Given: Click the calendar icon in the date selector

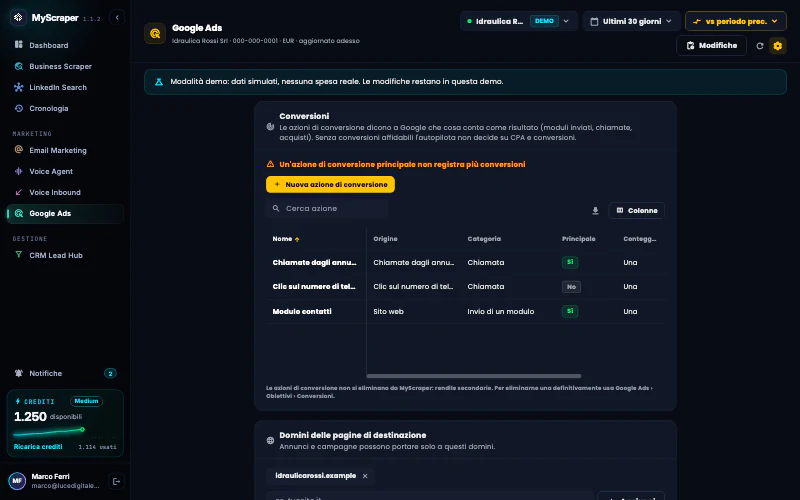Looking at the screenshot, I should [x=594, y=21].
